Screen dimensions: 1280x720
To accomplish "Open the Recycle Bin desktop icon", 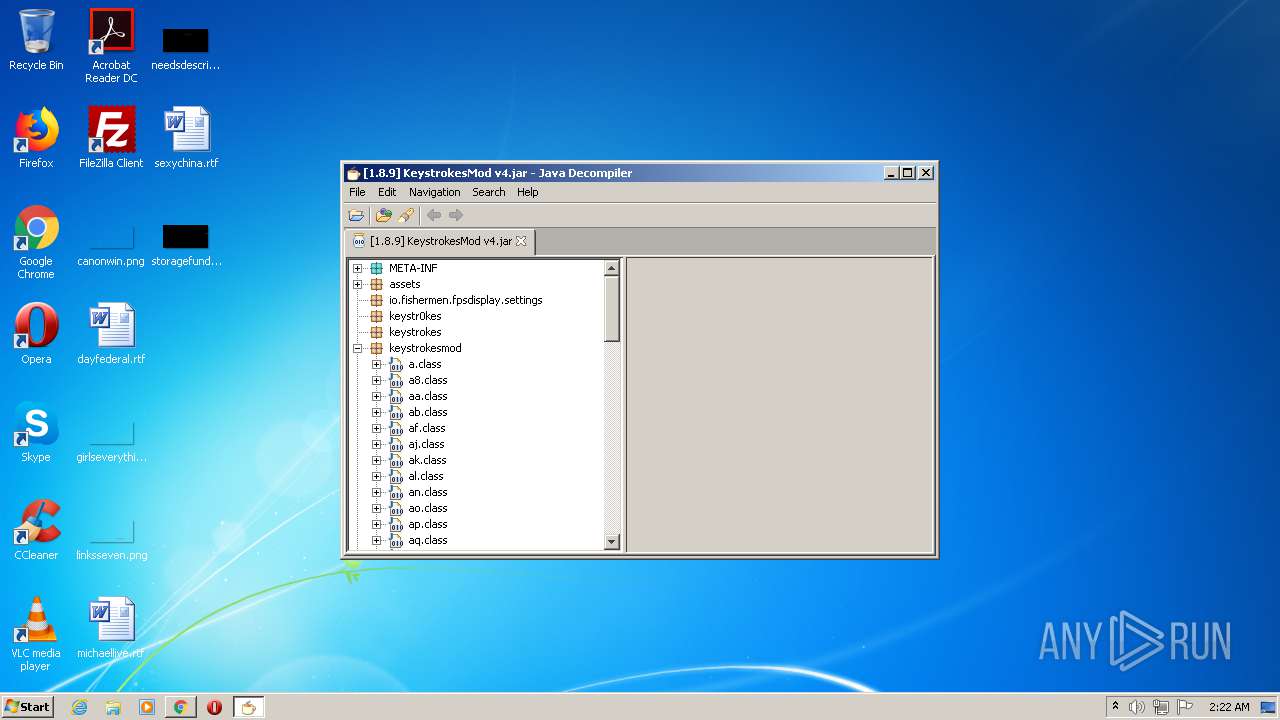I will tap(36, 40).
